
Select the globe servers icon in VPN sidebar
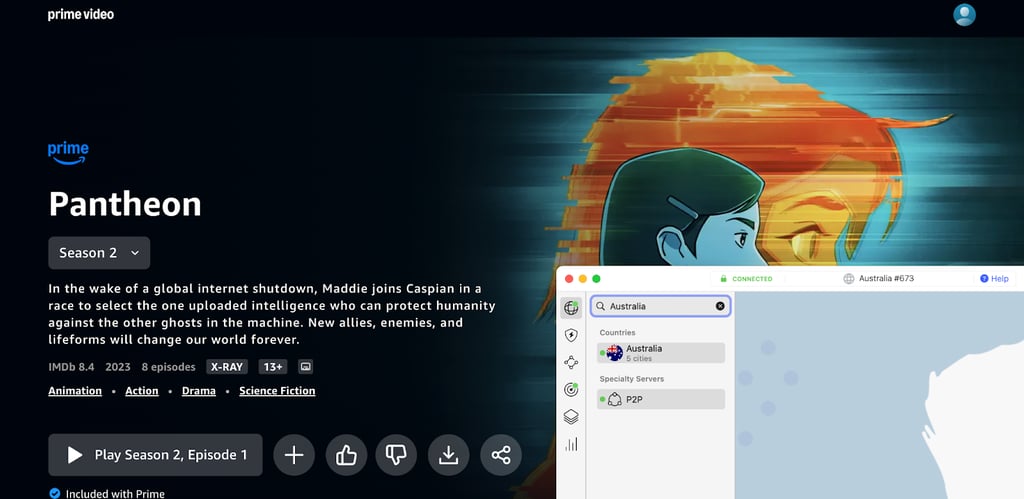(571, 308)
